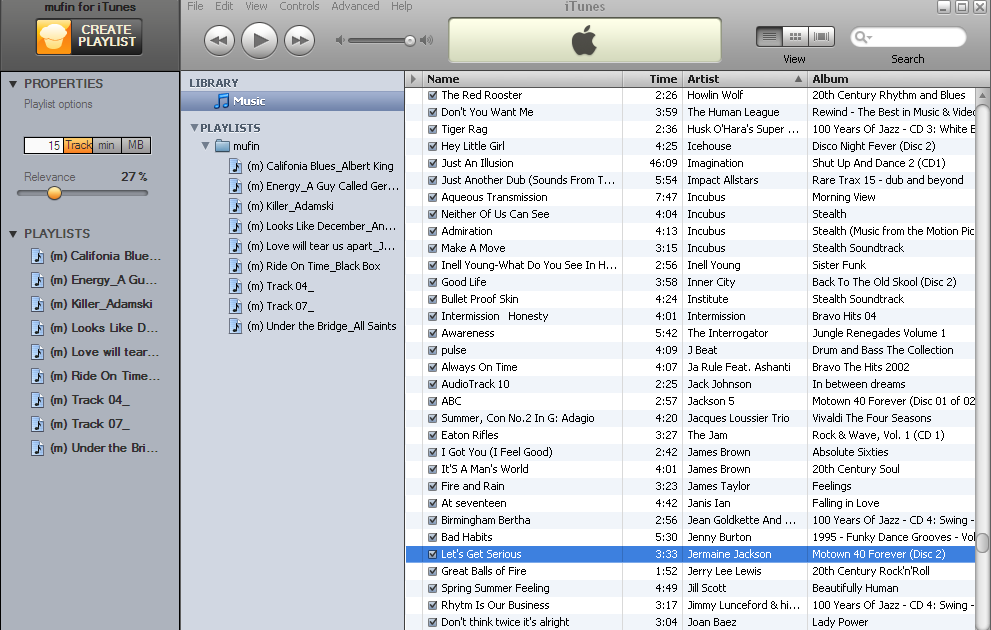Open Under the Bridge_All Saints sidebar playlist
Image resolution: width=991 pixels, height=630 pixels.
coord(313,326)
